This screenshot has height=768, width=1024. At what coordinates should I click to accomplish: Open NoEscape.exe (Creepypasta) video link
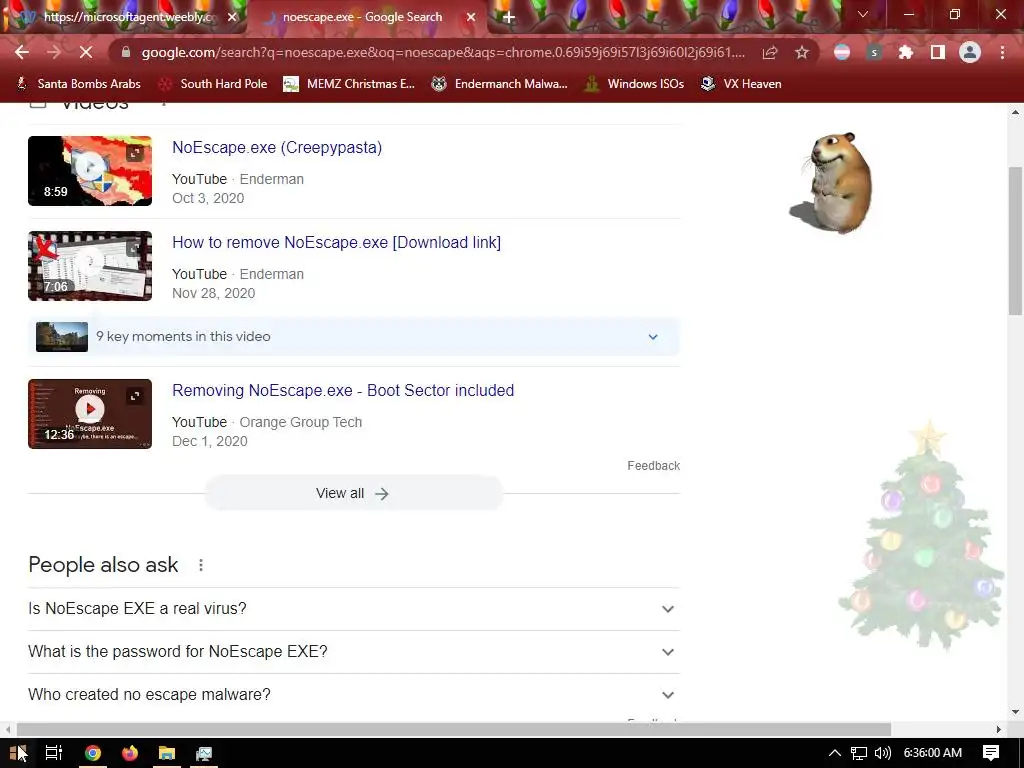277,148
